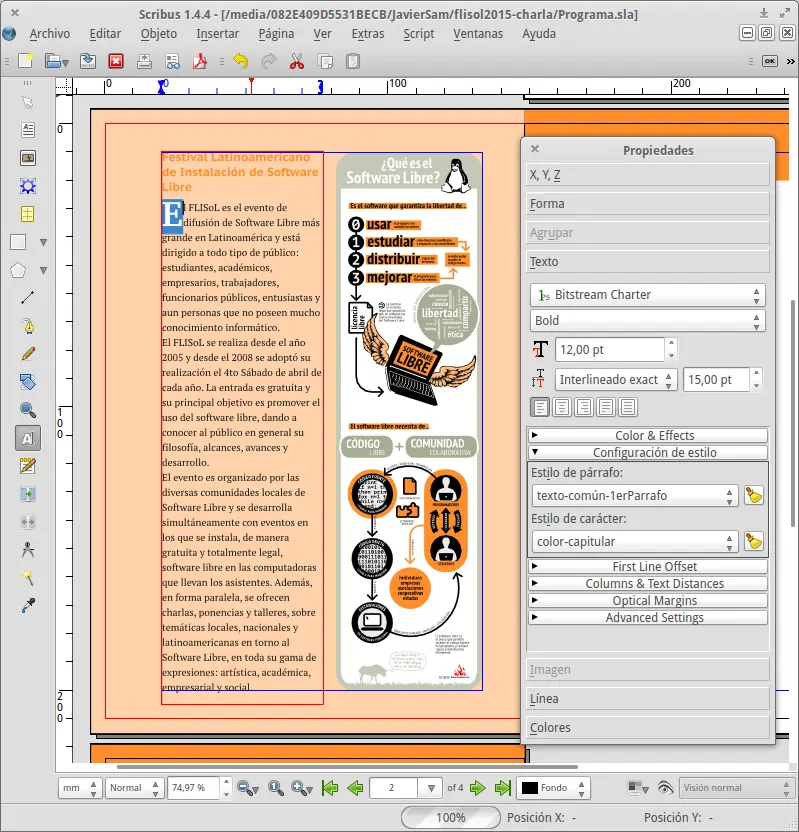Open the Colores properties tab
799x832 pixels.
648,727
